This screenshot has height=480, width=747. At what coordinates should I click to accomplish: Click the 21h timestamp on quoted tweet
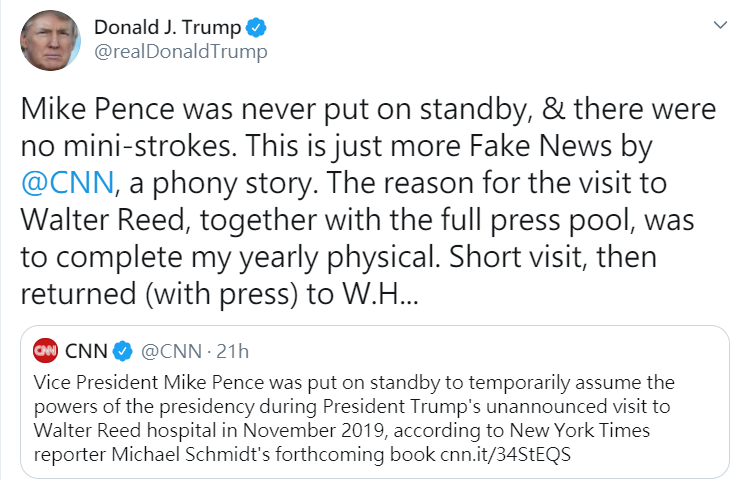click(232, 351)
